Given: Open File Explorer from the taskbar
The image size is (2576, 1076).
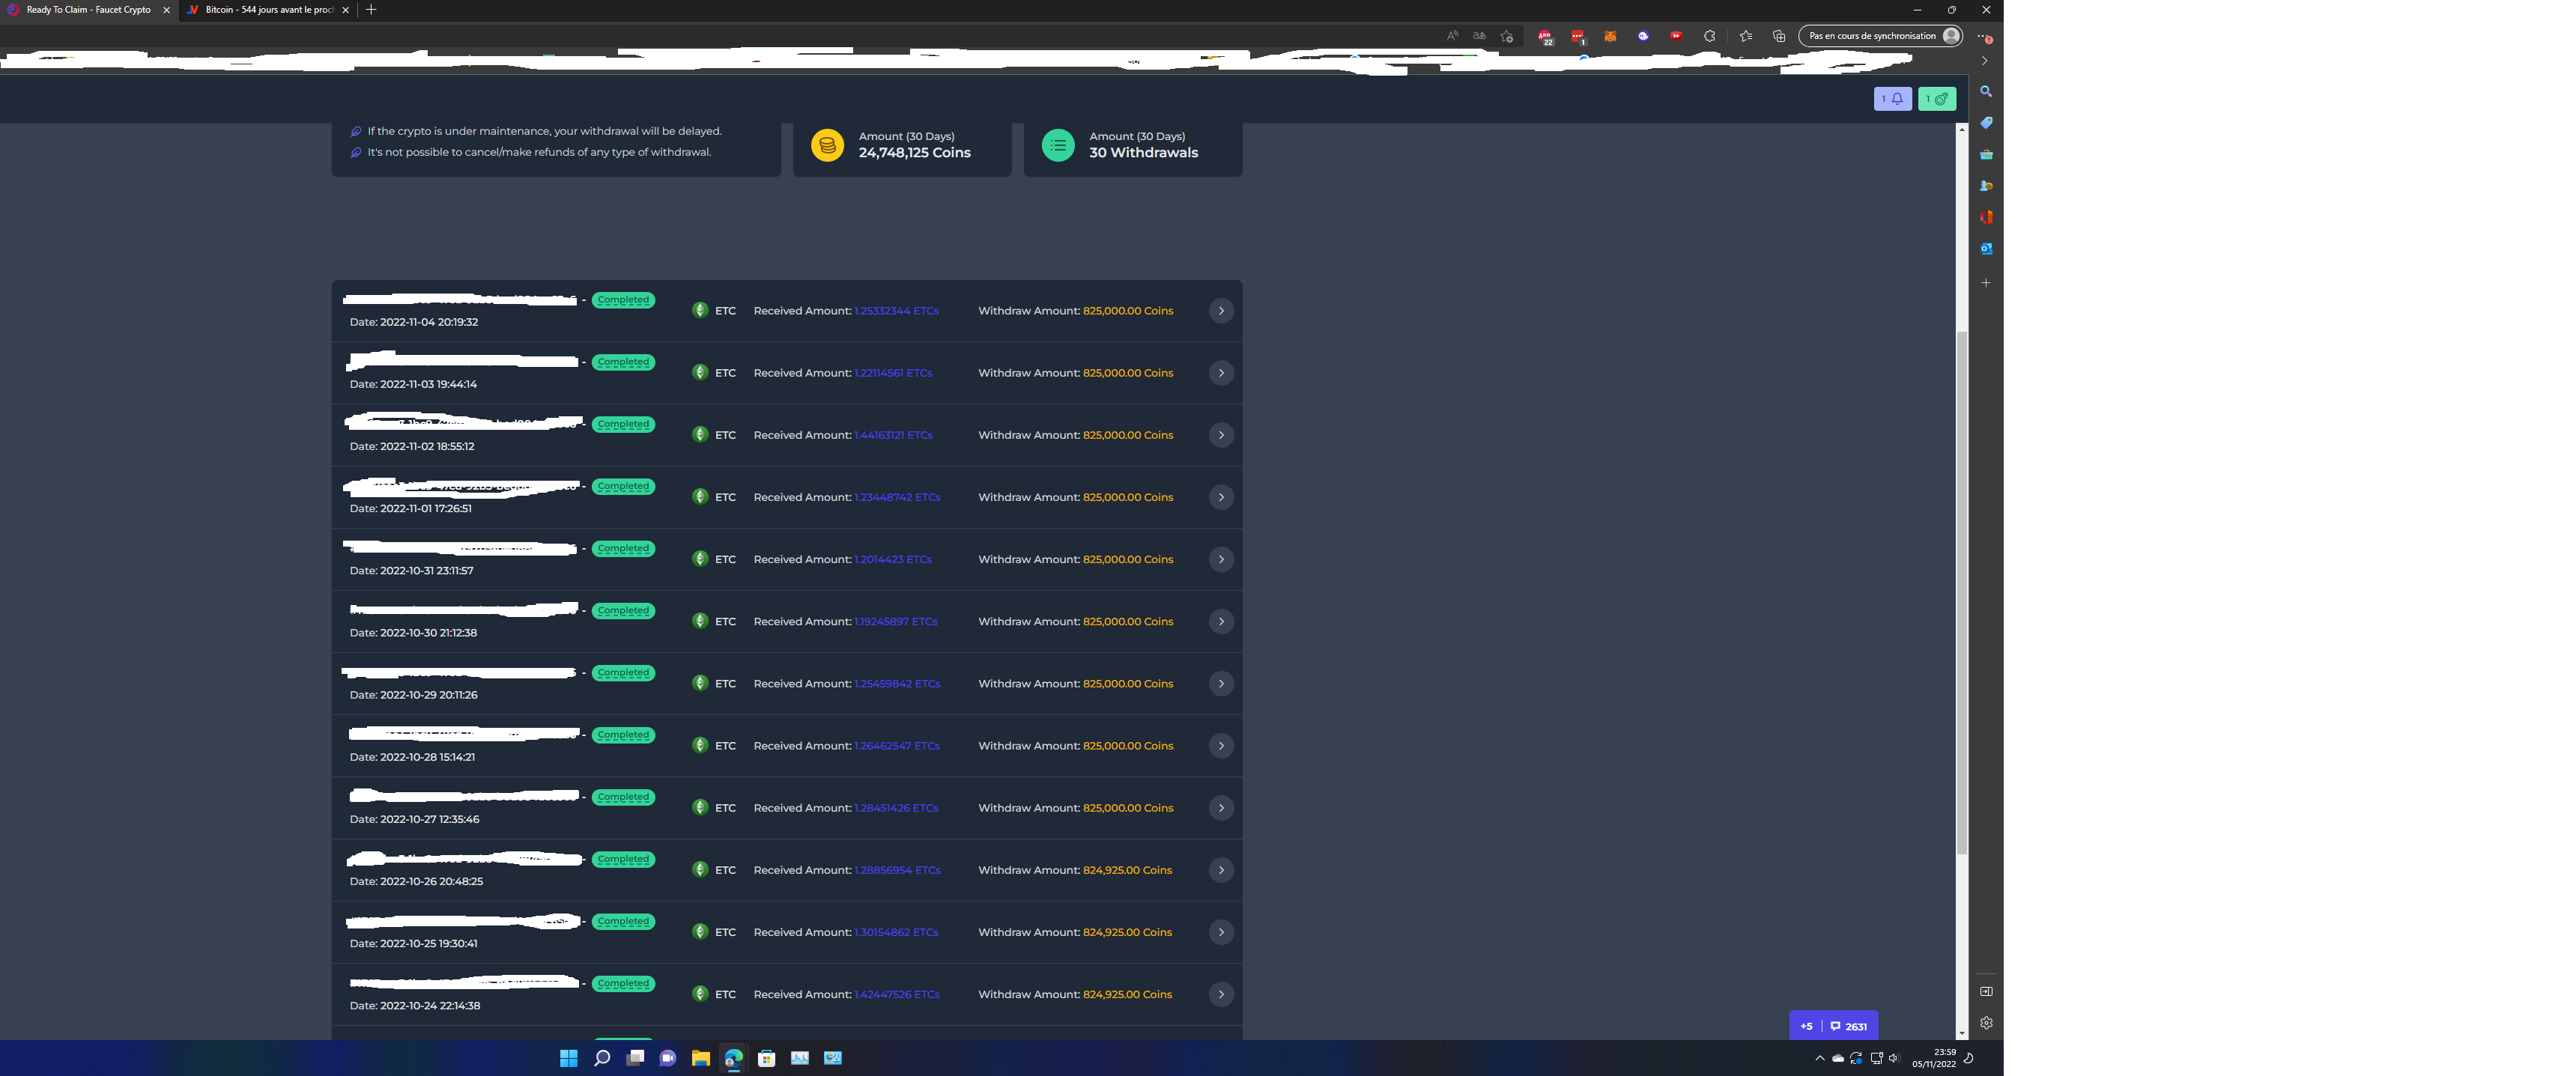Looking at the screenshot, I should coord(700,1058).
